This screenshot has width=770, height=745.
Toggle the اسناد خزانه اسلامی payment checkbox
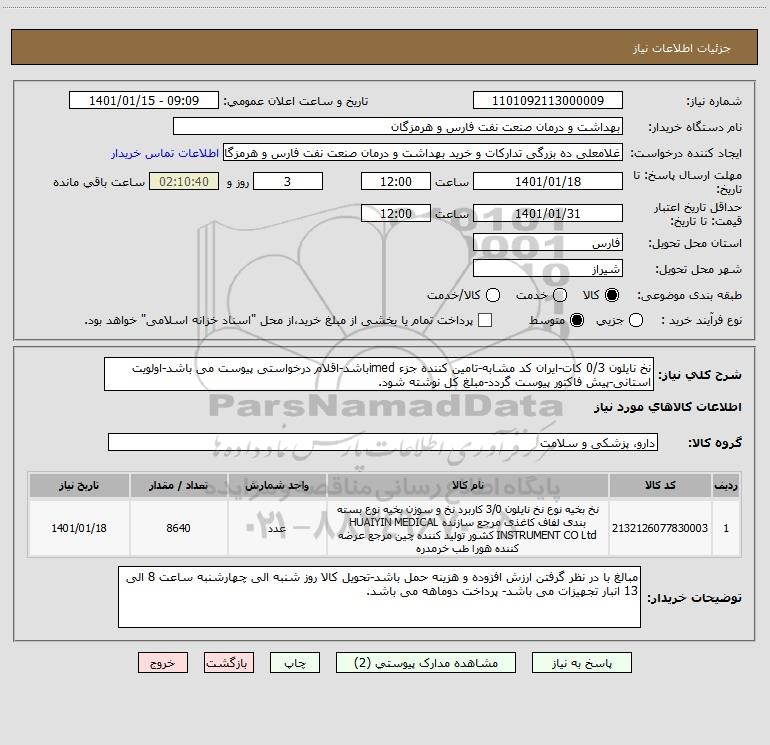coord(485,320)
